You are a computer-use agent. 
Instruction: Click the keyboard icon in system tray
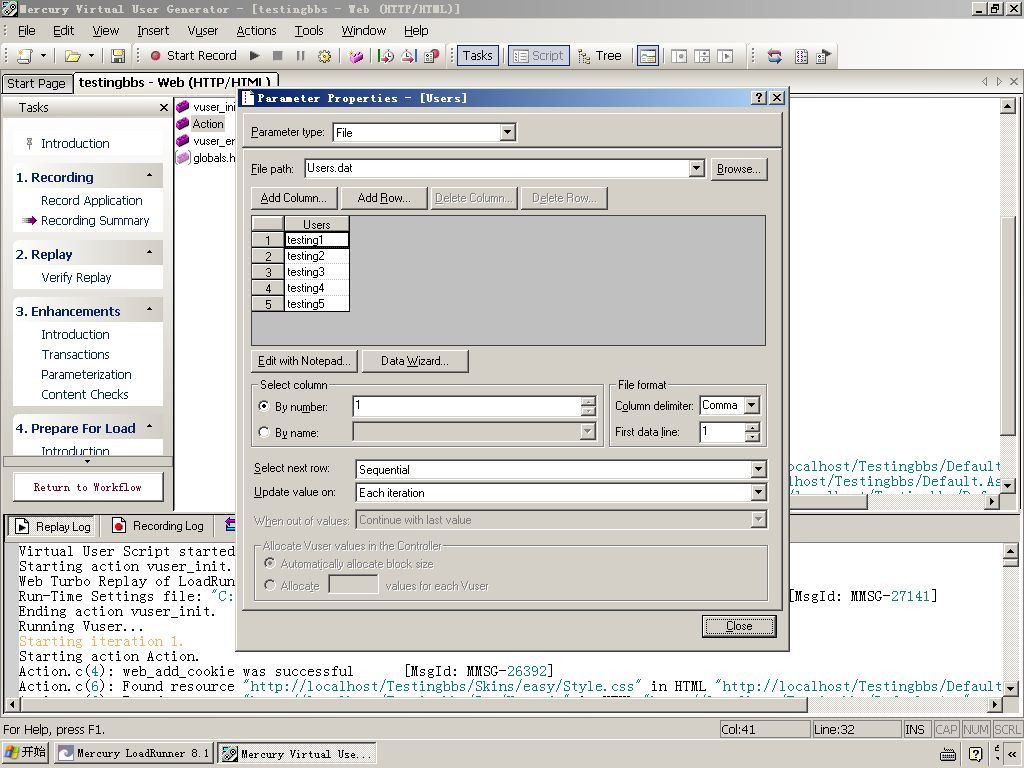[x=948, y=754]
